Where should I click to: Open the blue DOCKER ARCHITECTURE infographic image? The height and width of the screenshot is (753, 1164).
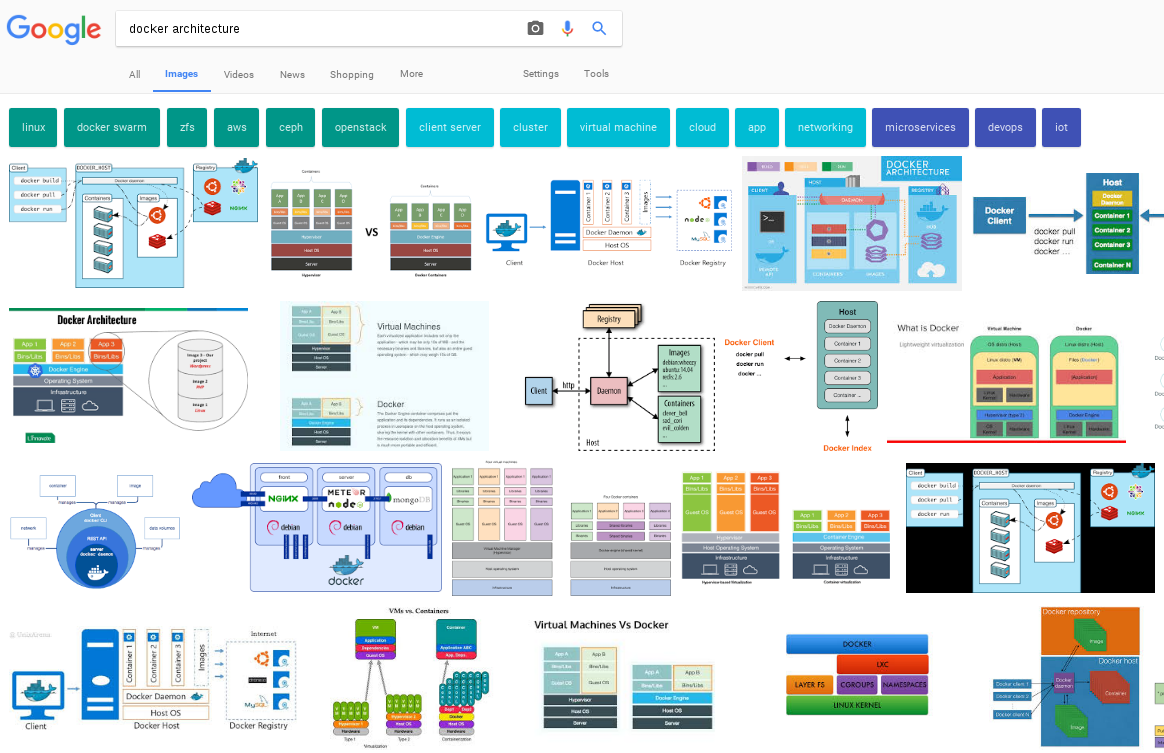pyautogui.click(x=852, y=223)
